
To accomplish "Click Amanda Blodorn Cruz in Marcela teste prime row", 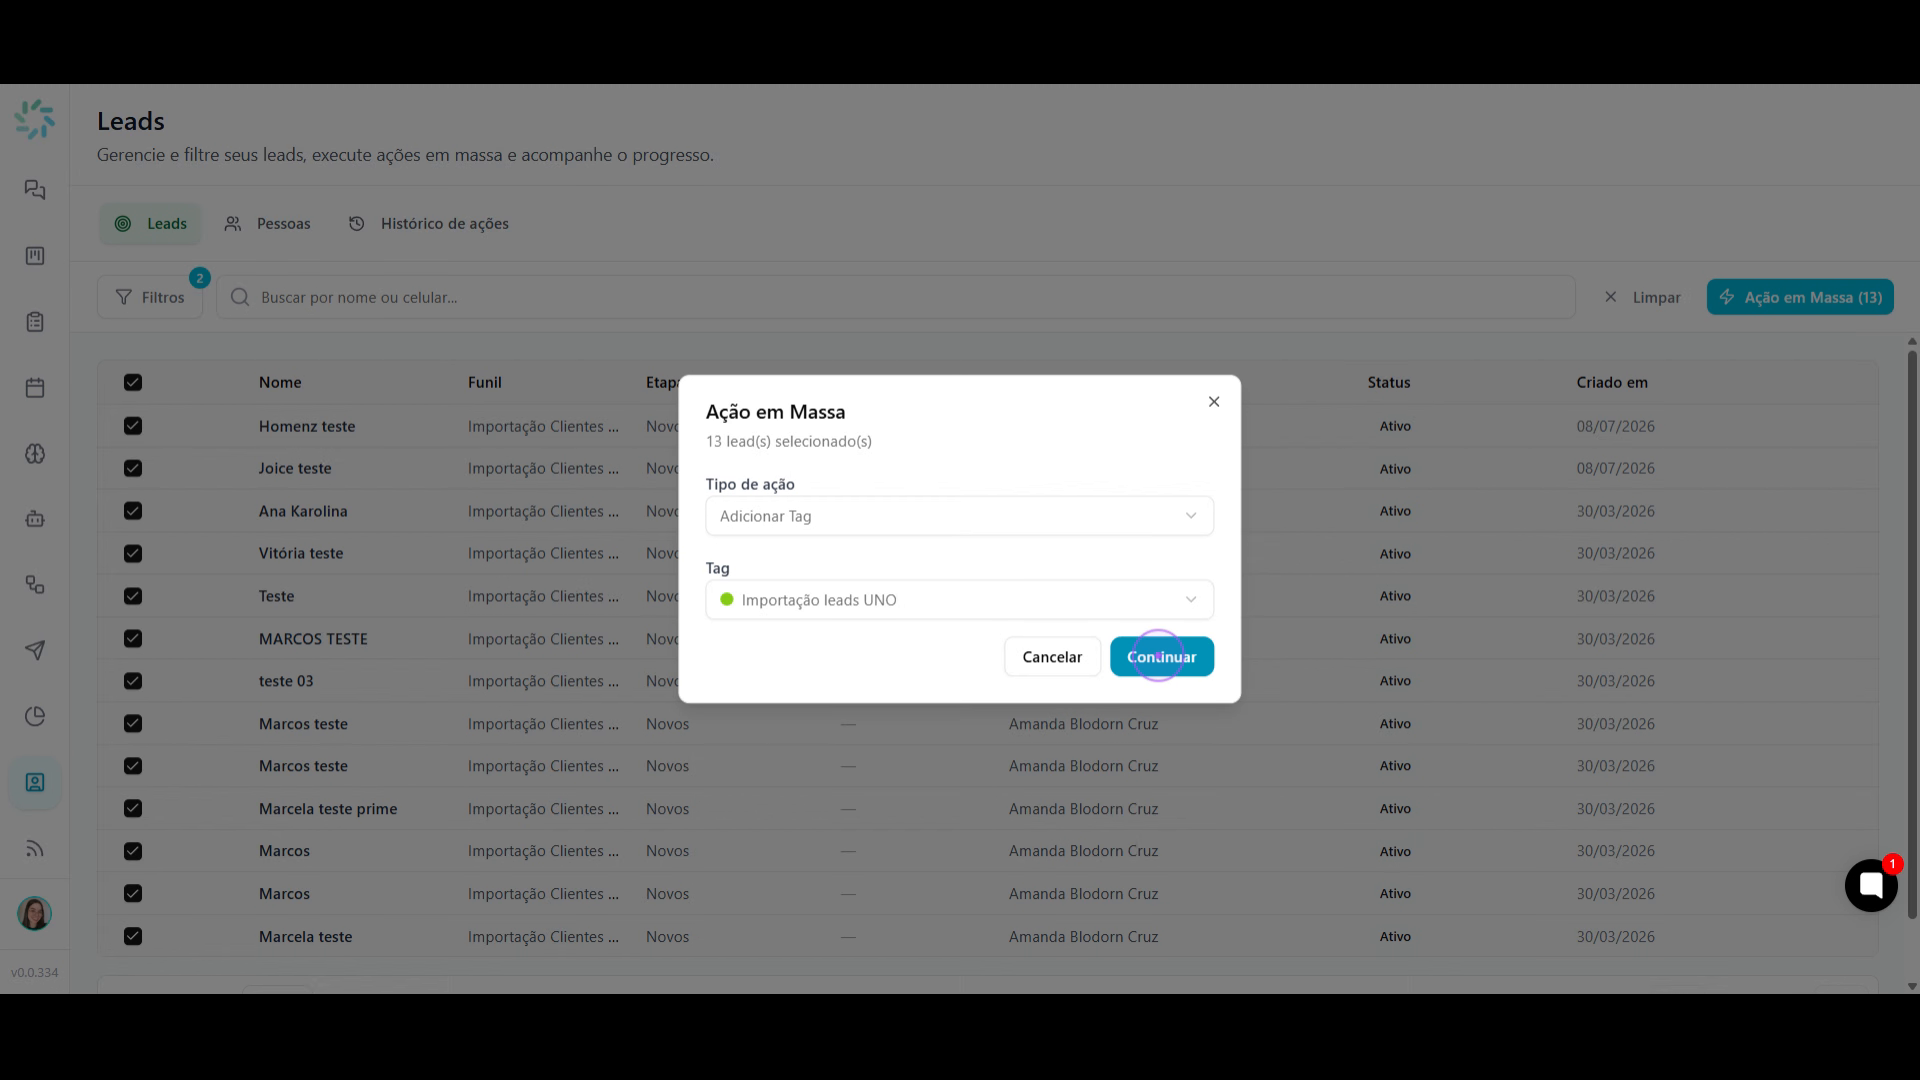I will (1083, 809).
